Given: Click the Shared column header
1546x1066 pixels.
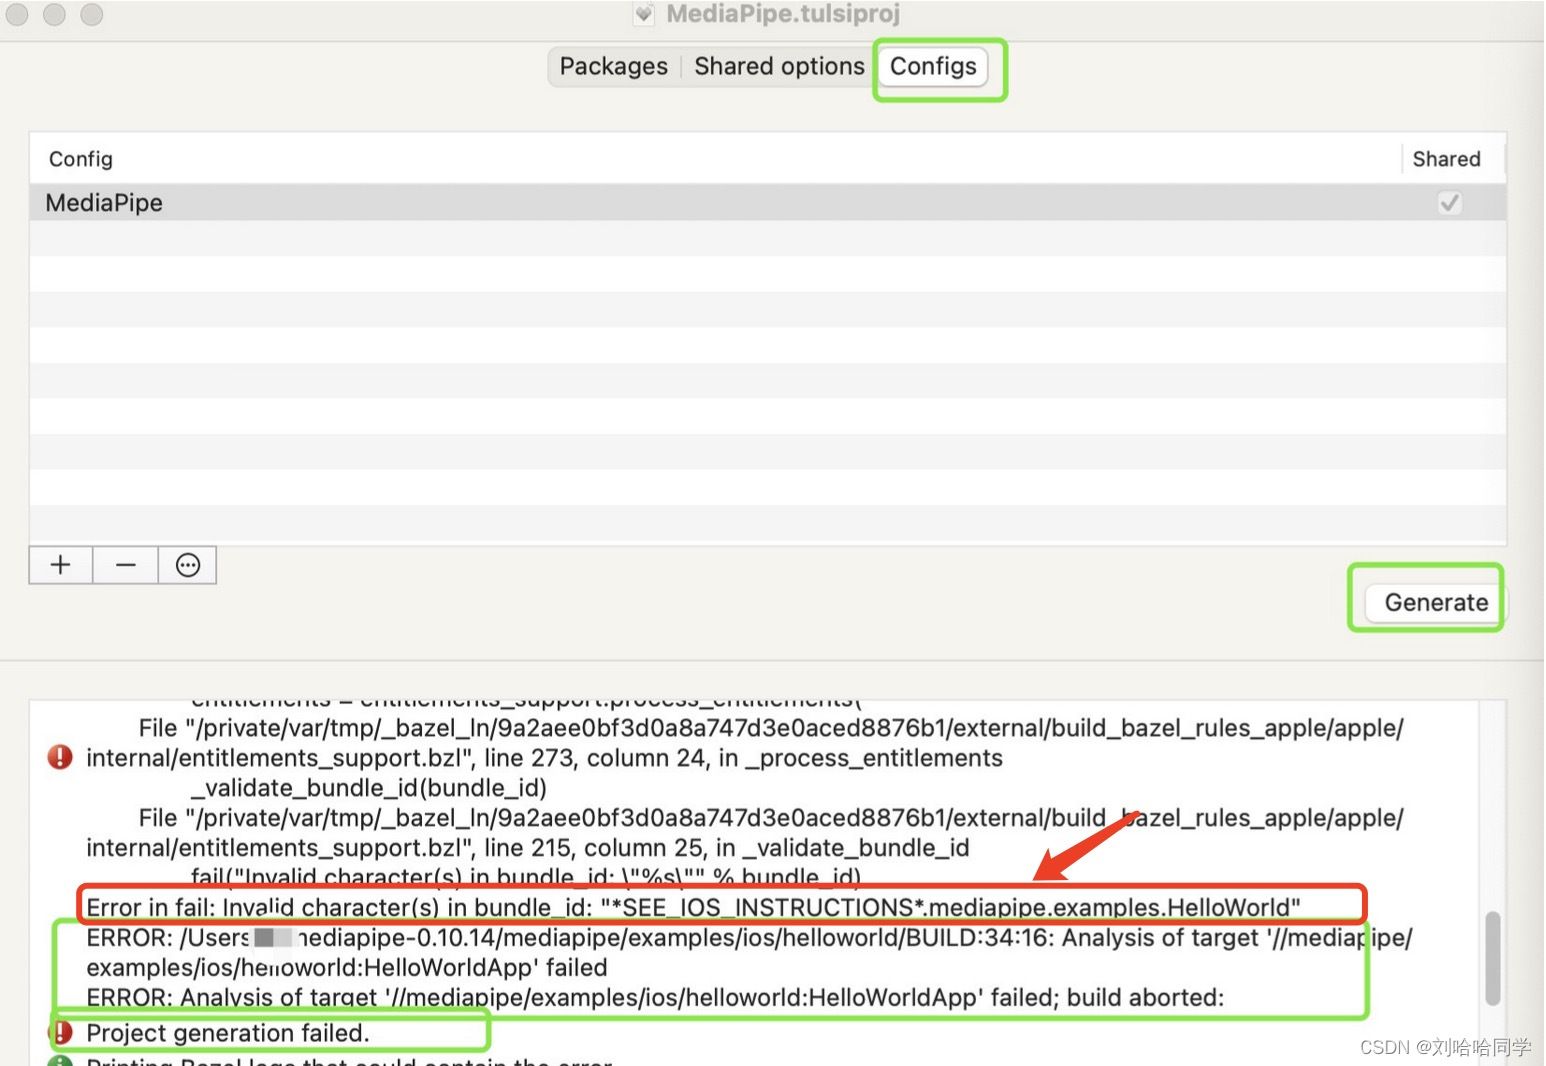Looking at the screenshot, I should [x=1446, y=159].
